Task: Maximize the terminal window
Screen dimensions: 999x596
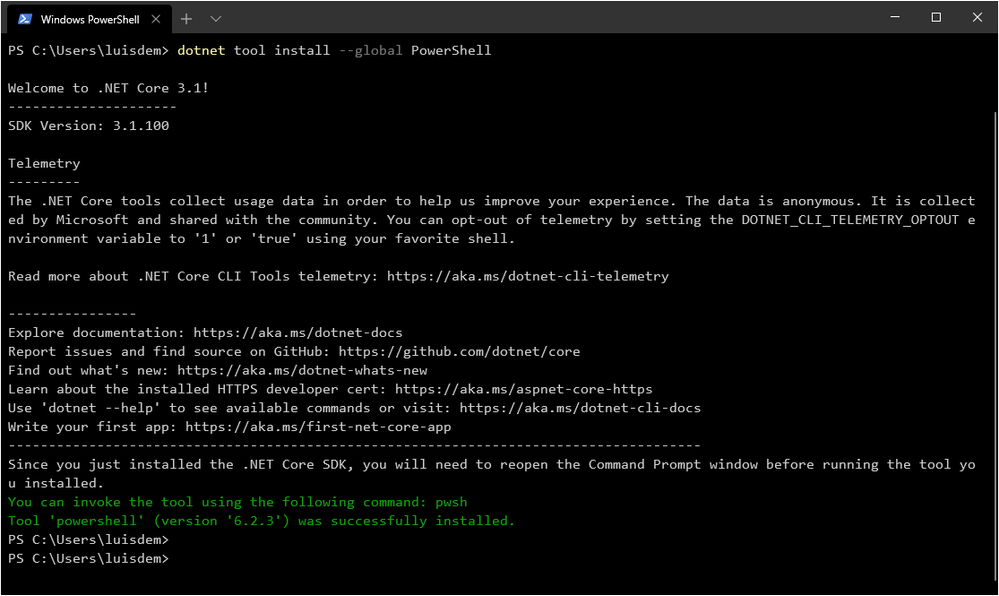Action: (x=936, y=17)
